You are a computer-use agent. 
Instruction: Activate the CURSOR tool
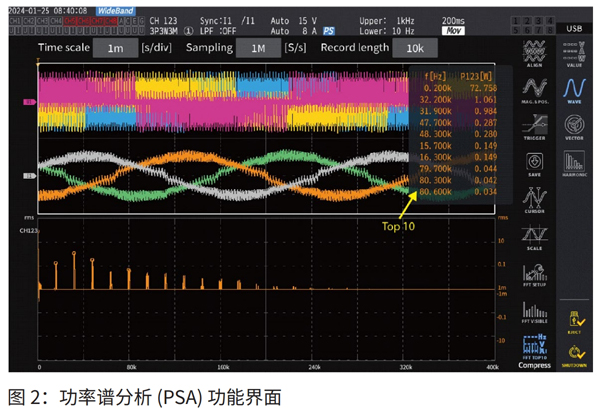click(533, 201)
